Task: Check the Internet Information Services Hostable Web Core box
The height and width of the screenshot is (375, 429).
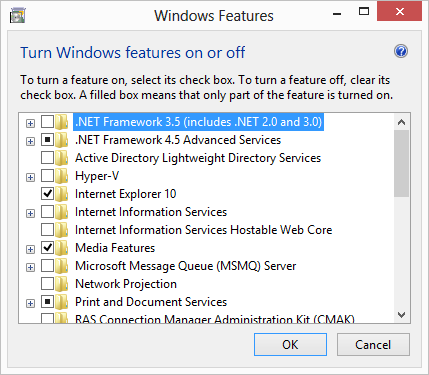Action: click(x=47, y=230)
